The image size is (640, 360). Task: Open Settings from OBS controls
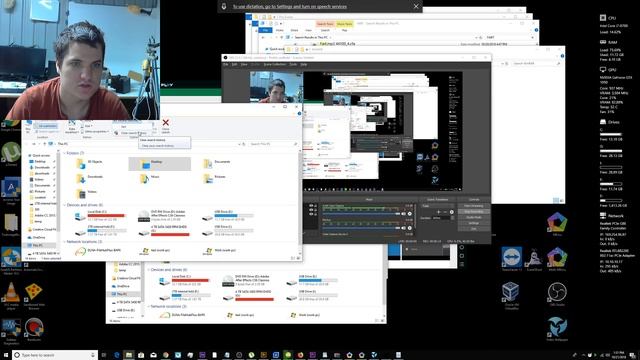(474, 223)
